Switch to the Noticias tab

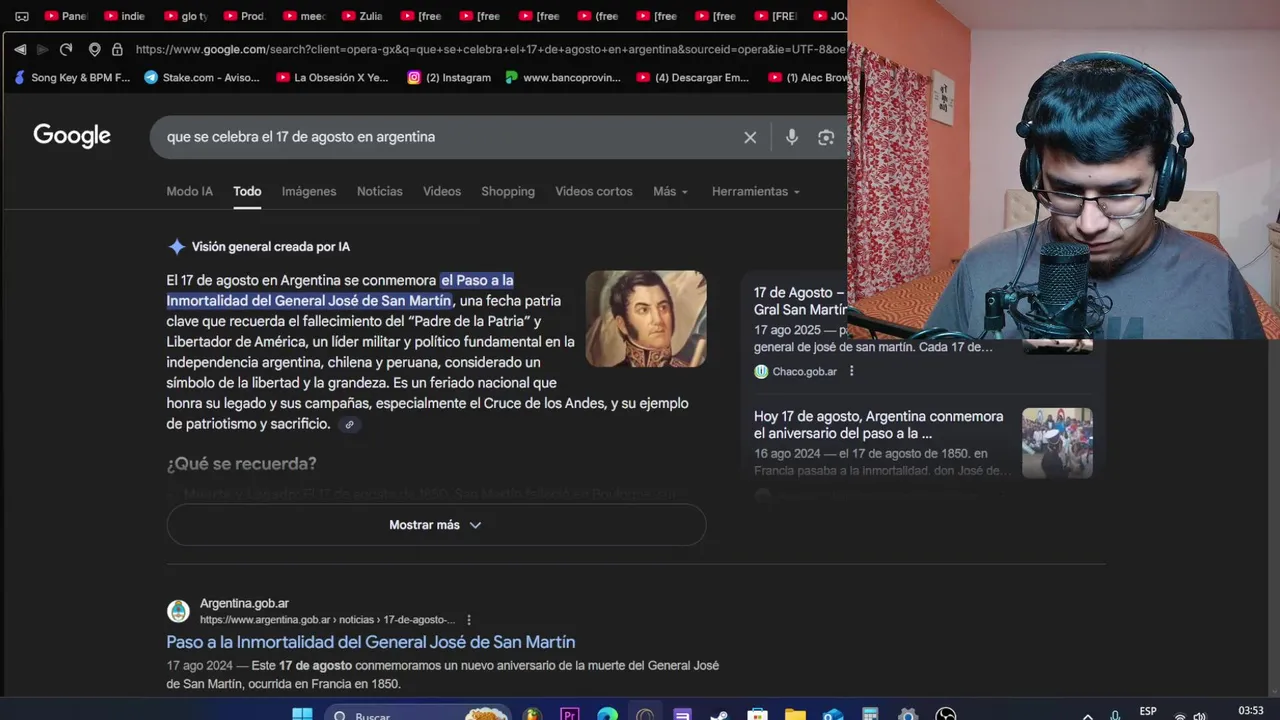(x=380, y=191)
